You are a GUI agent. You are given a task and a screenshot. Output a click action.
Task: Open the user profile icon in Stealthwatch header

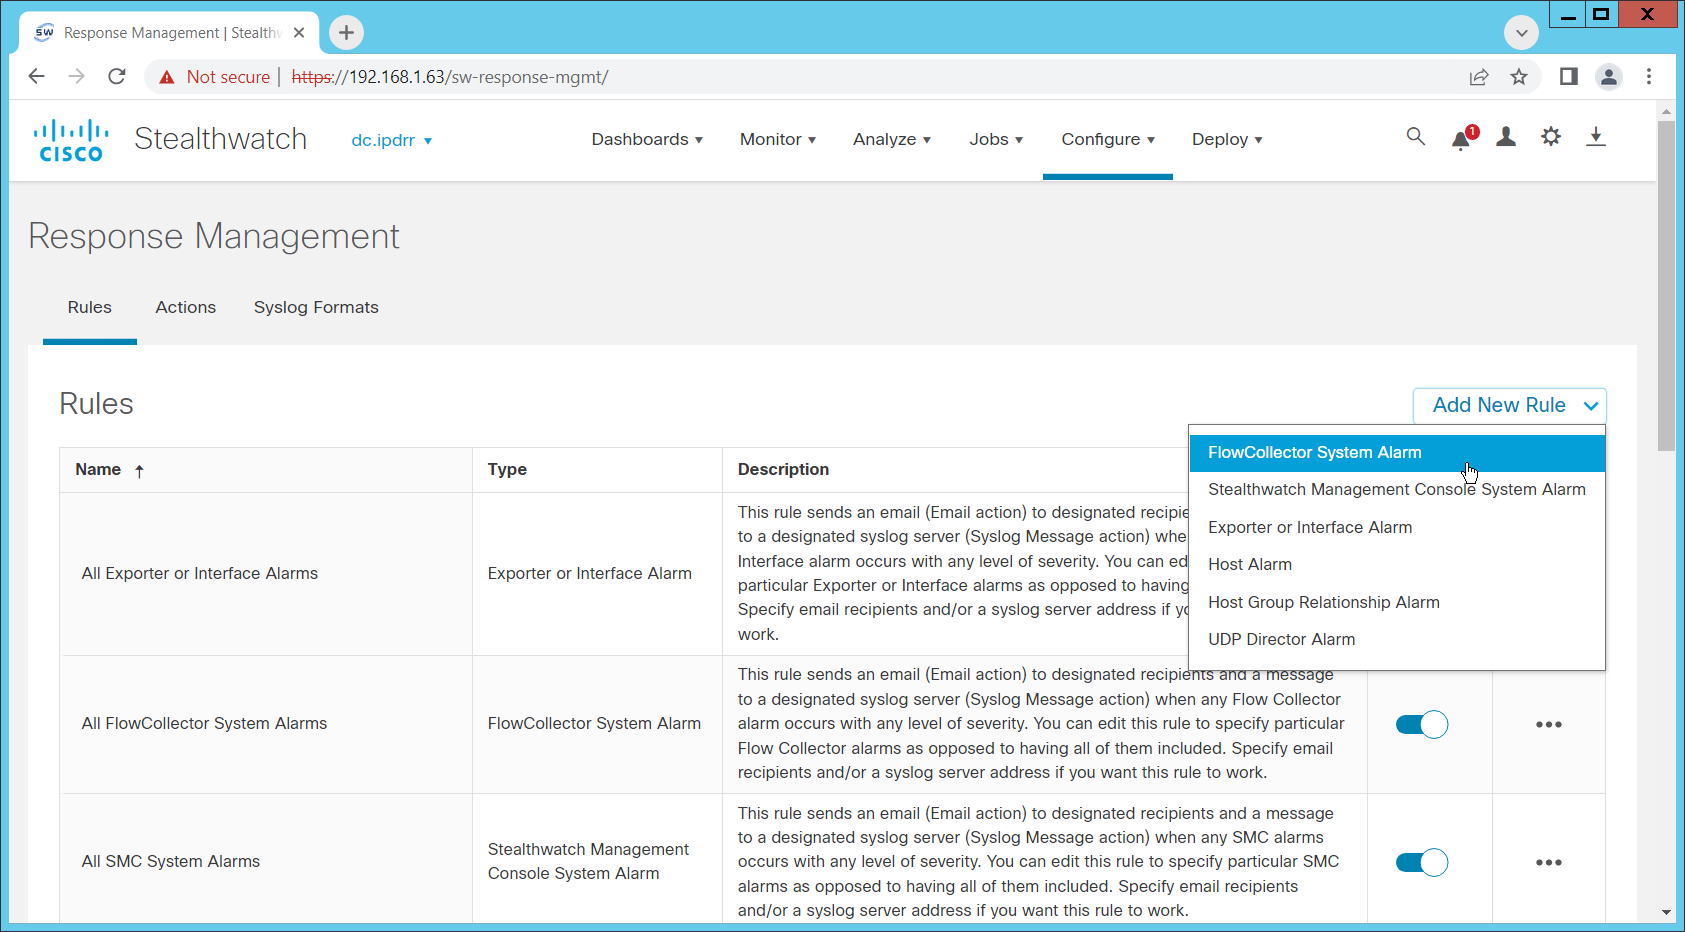coord(1506,137)
